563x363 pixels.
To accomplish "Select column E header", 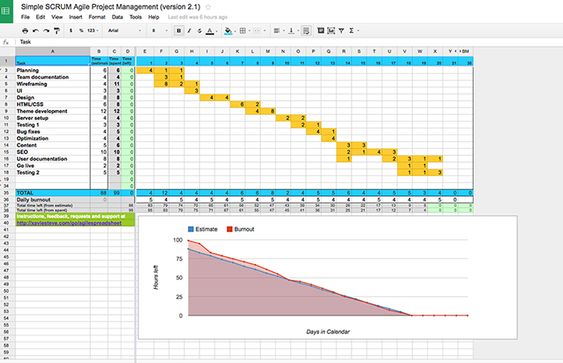I will pyautogui.click(x=145, y=52).
